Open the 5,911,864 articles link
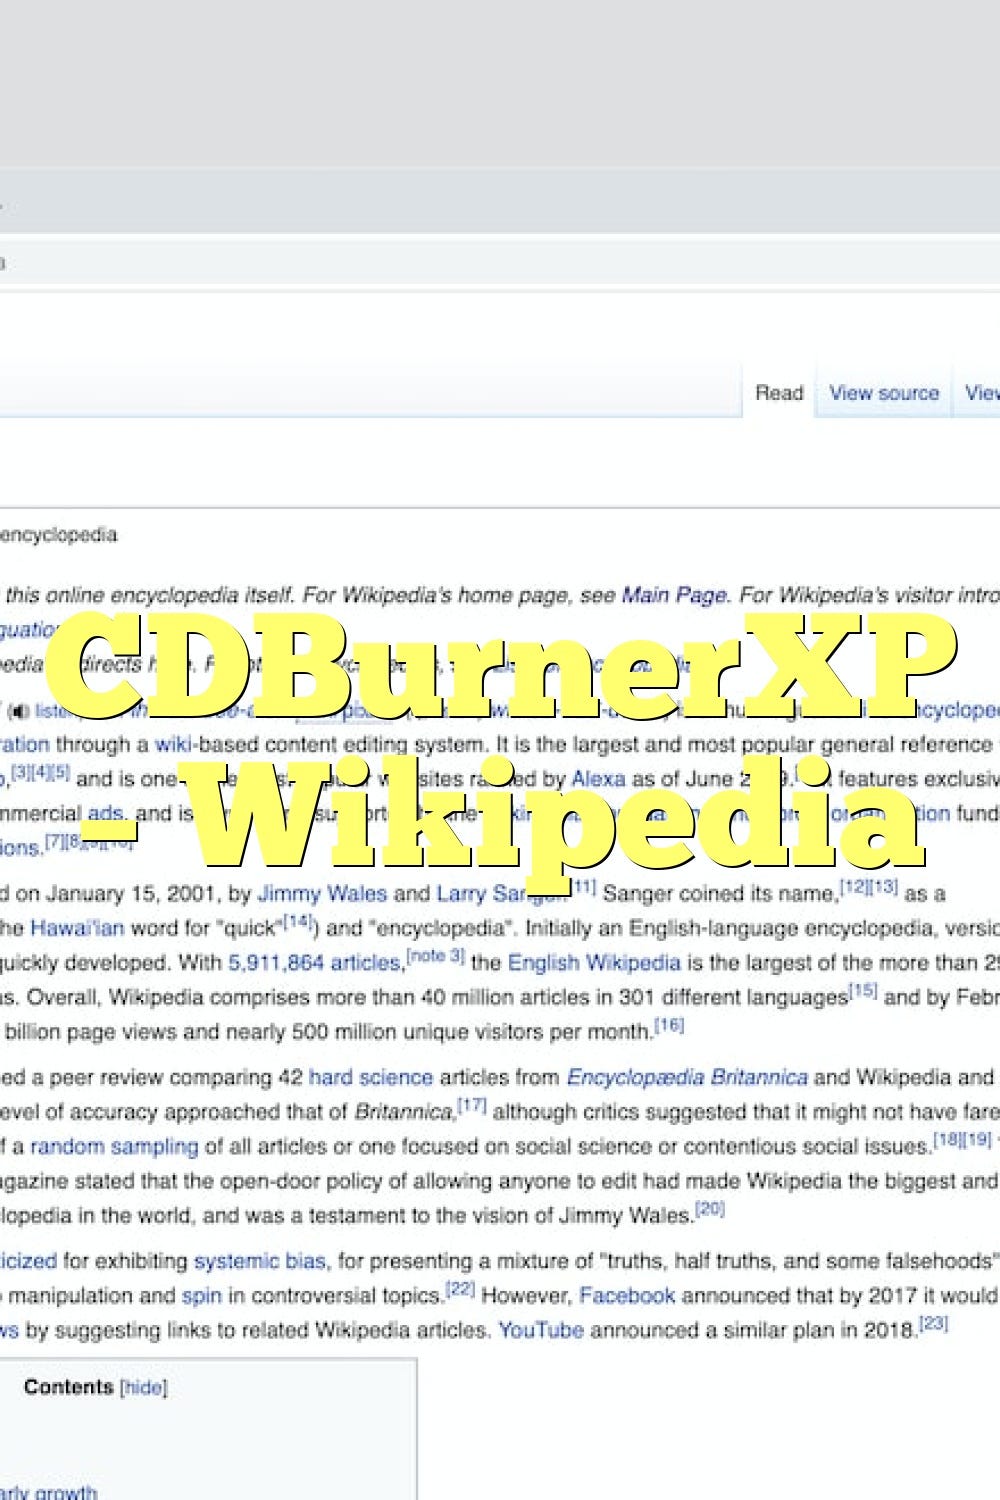1000x1500 pixels. point(314,963)
